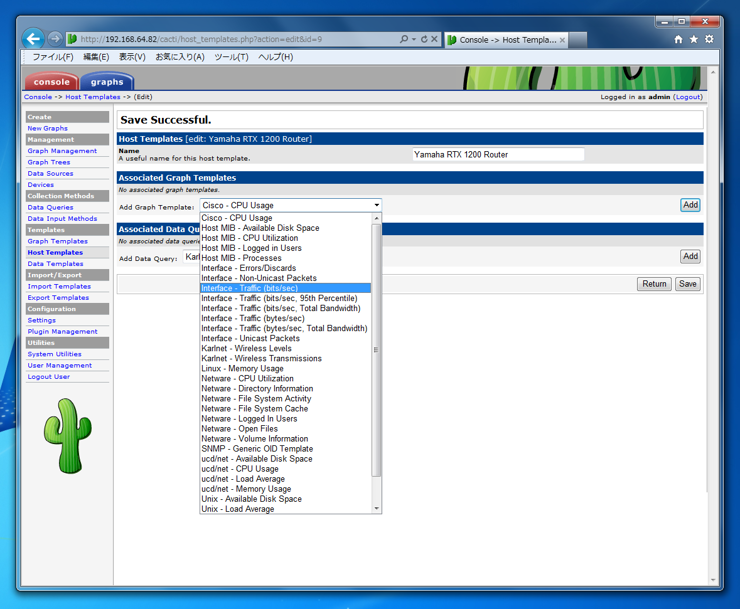Screen dimensions: 740x609
Task: Open Data Sources in sidebar
Action: click(x=50, y=173)
